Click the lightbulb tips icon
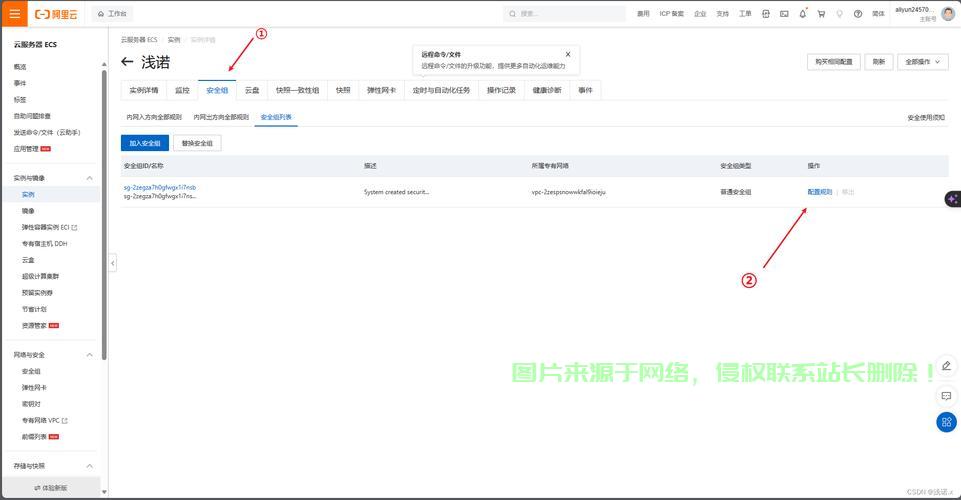961x500 pixels. tap(840, 13)
